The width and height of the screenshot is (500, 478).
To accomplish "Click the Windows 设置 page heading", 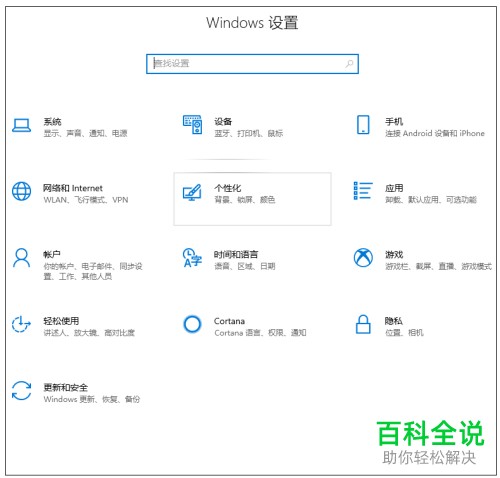I will pos(252,23).
